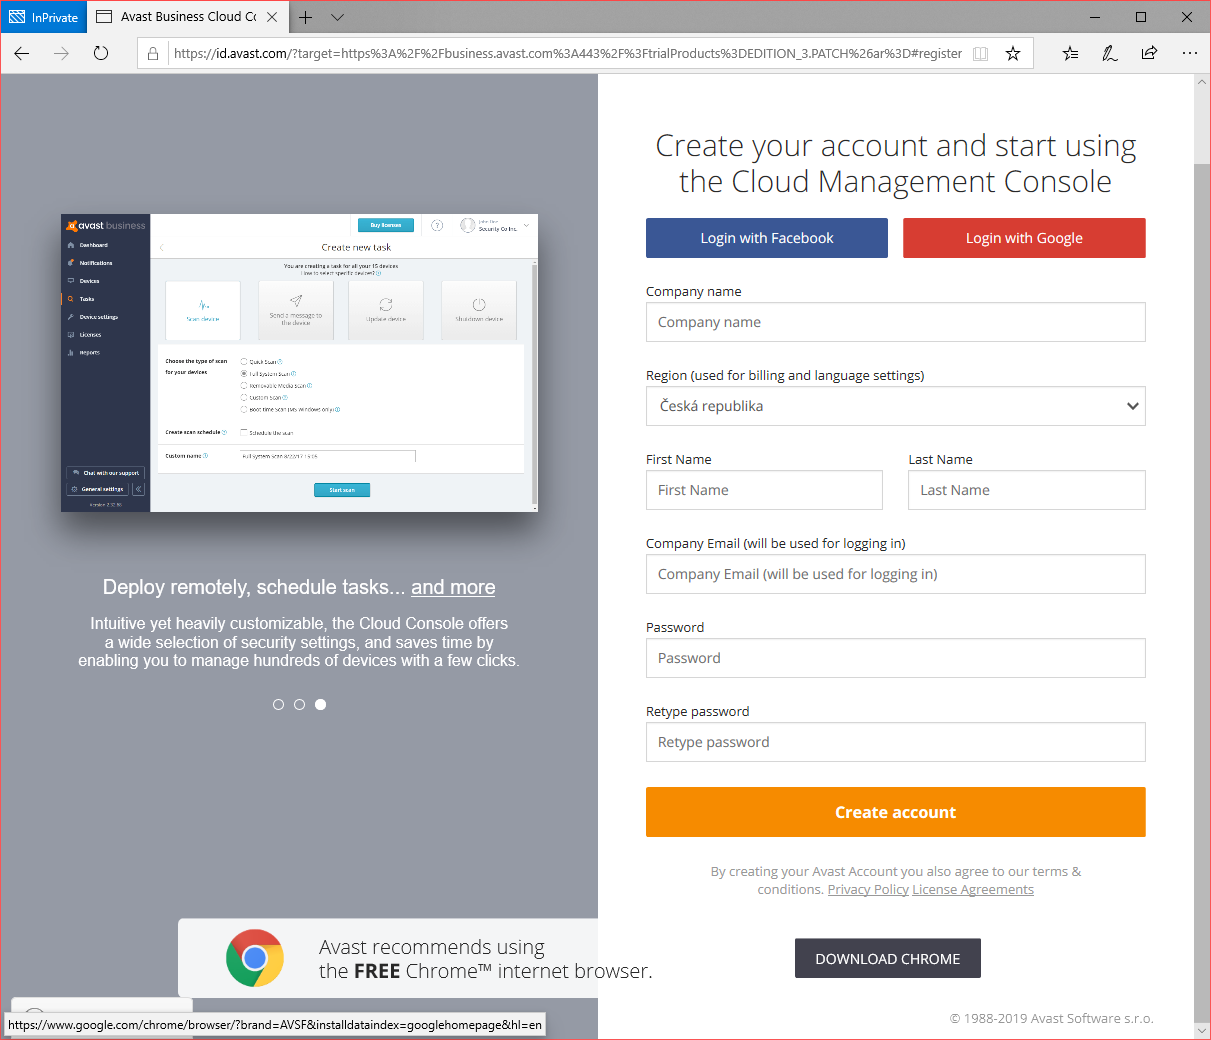Click the copyright Avast Software text
This screenshot has height=1040, width=1211.
tap(1051, 1018)
